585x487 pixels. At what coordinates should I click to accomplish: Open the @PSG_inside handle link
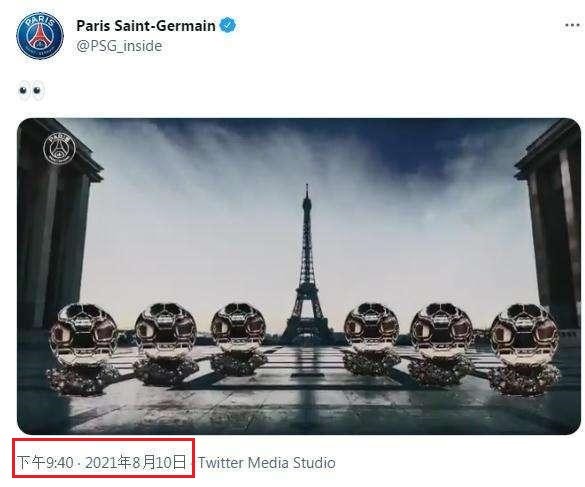[119, 46]
